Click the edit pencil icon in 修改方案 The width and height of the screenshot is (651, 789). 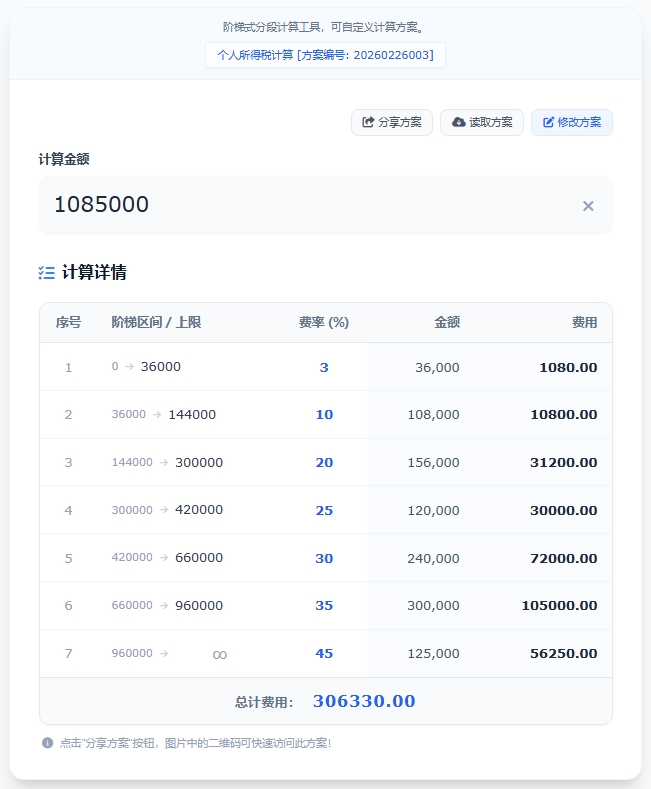coord(548,122)
